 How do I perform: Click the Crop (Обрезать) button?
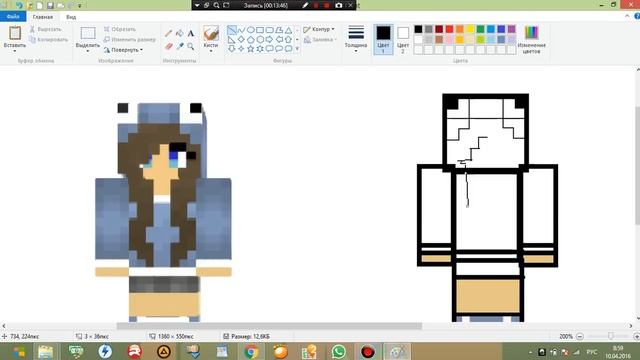119,29
